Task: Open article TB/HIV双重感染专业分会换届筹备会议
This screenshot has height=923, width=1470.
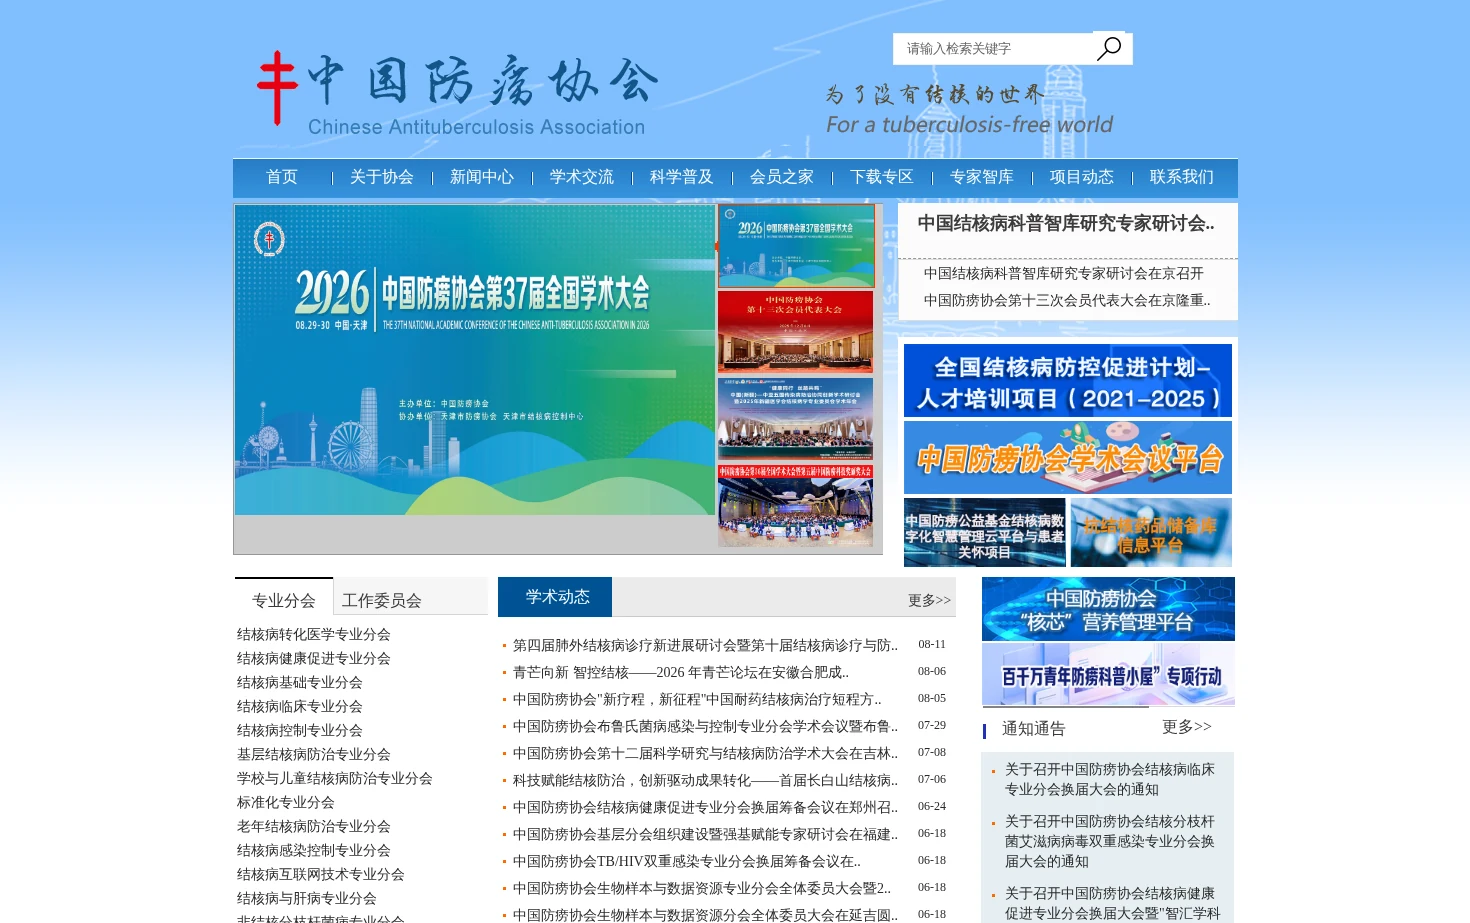Action: [687, 861]
